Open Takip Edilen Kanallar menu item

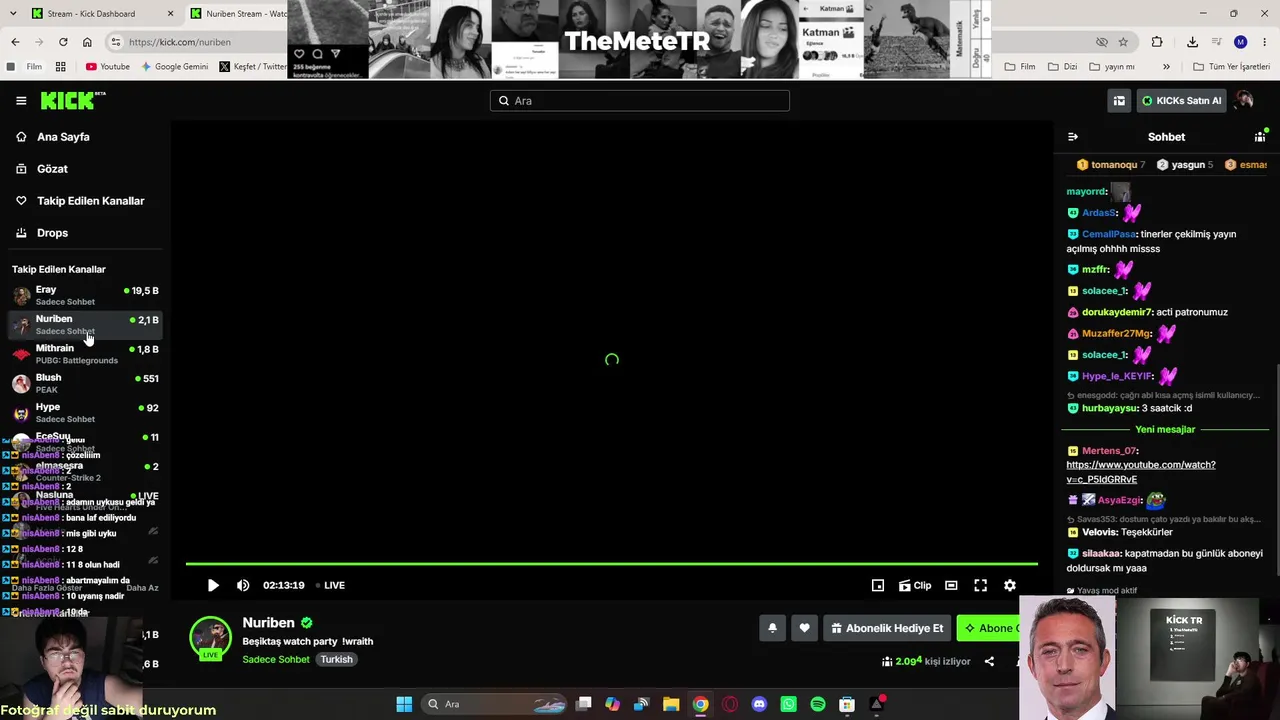click(x=90, y=201)
